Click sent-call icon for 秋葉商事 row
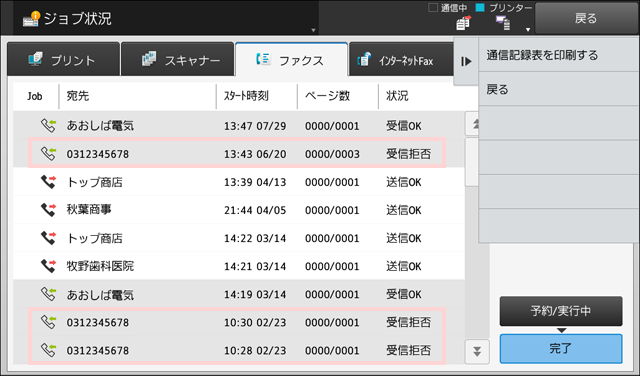 coord(48,210)
